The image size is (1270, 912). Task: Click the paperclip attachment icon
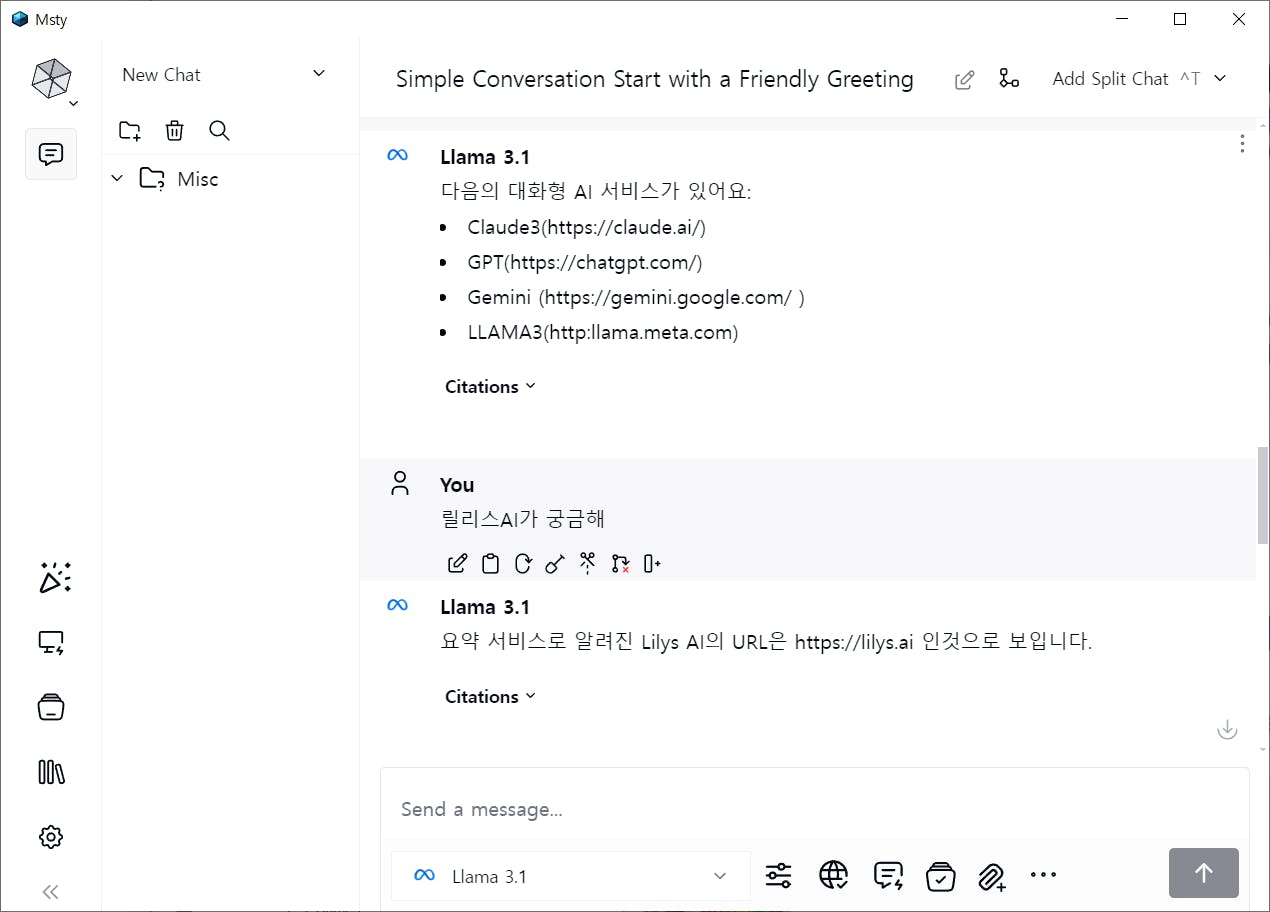coord(991,876)
